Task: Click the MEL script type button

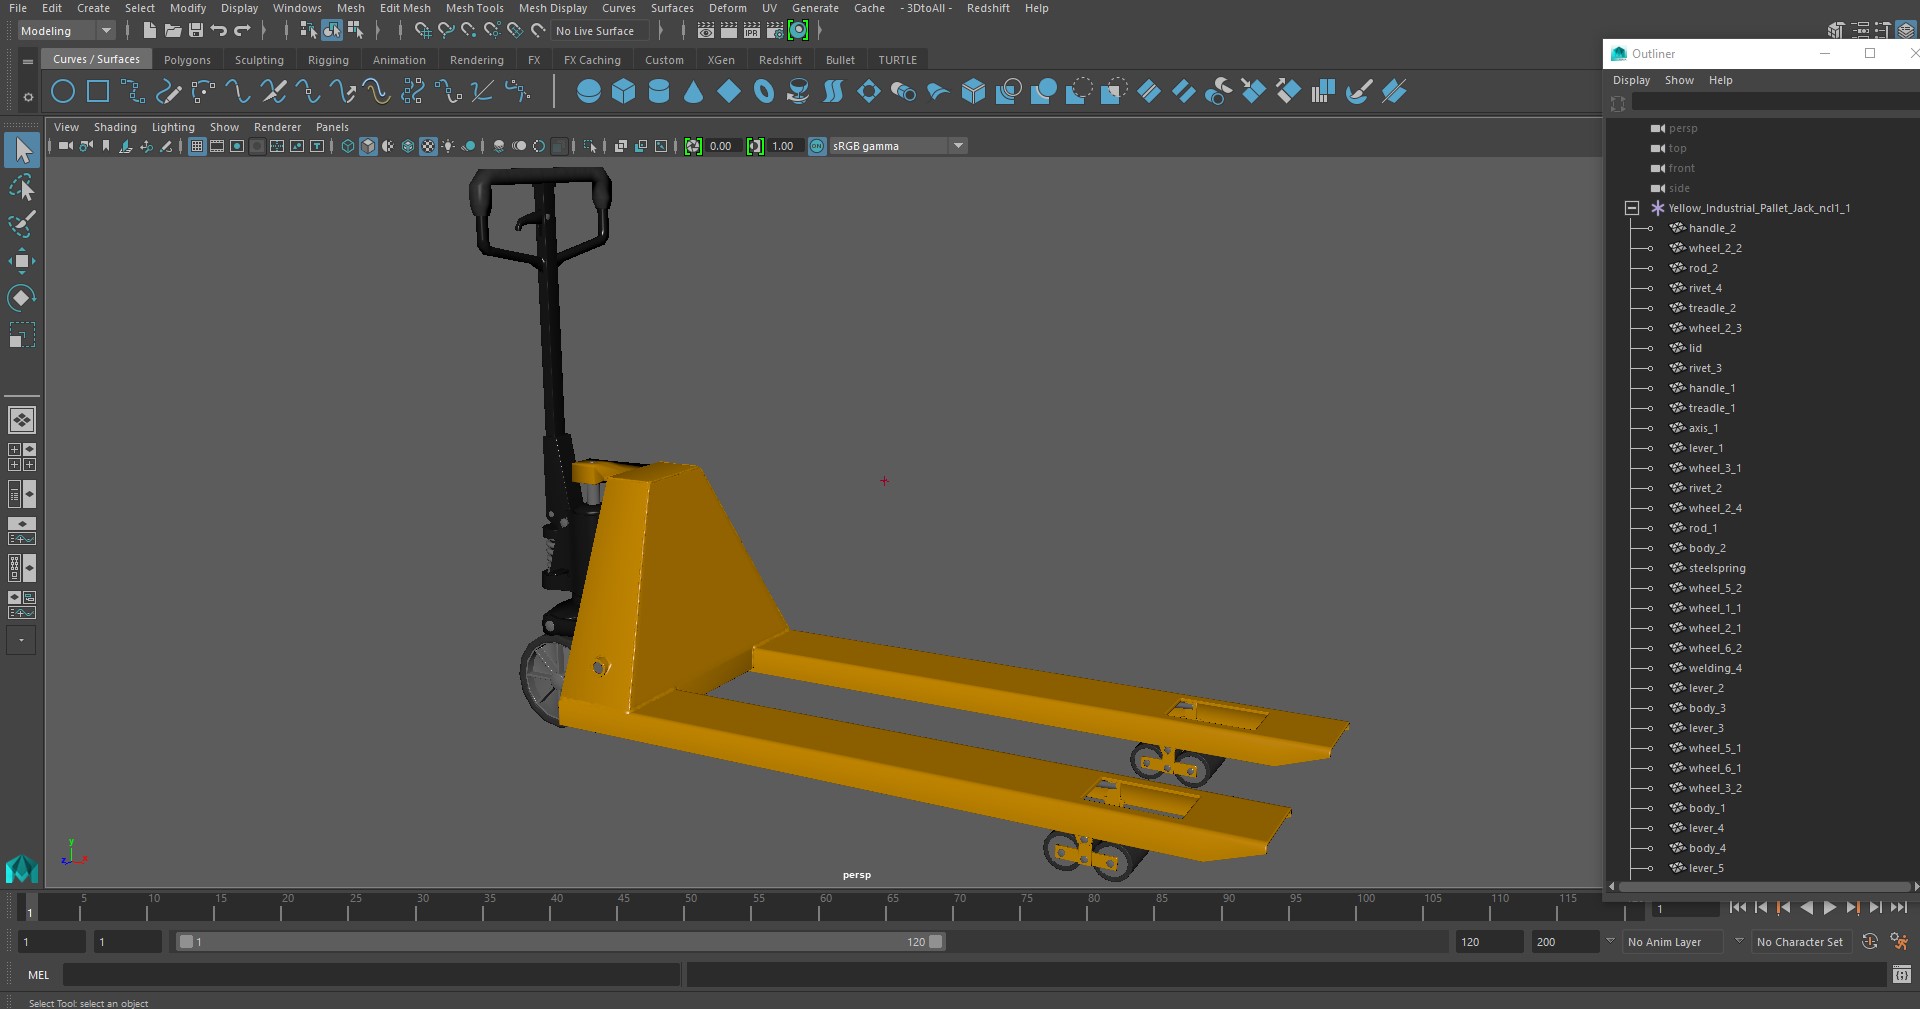Action: (38, 975)
